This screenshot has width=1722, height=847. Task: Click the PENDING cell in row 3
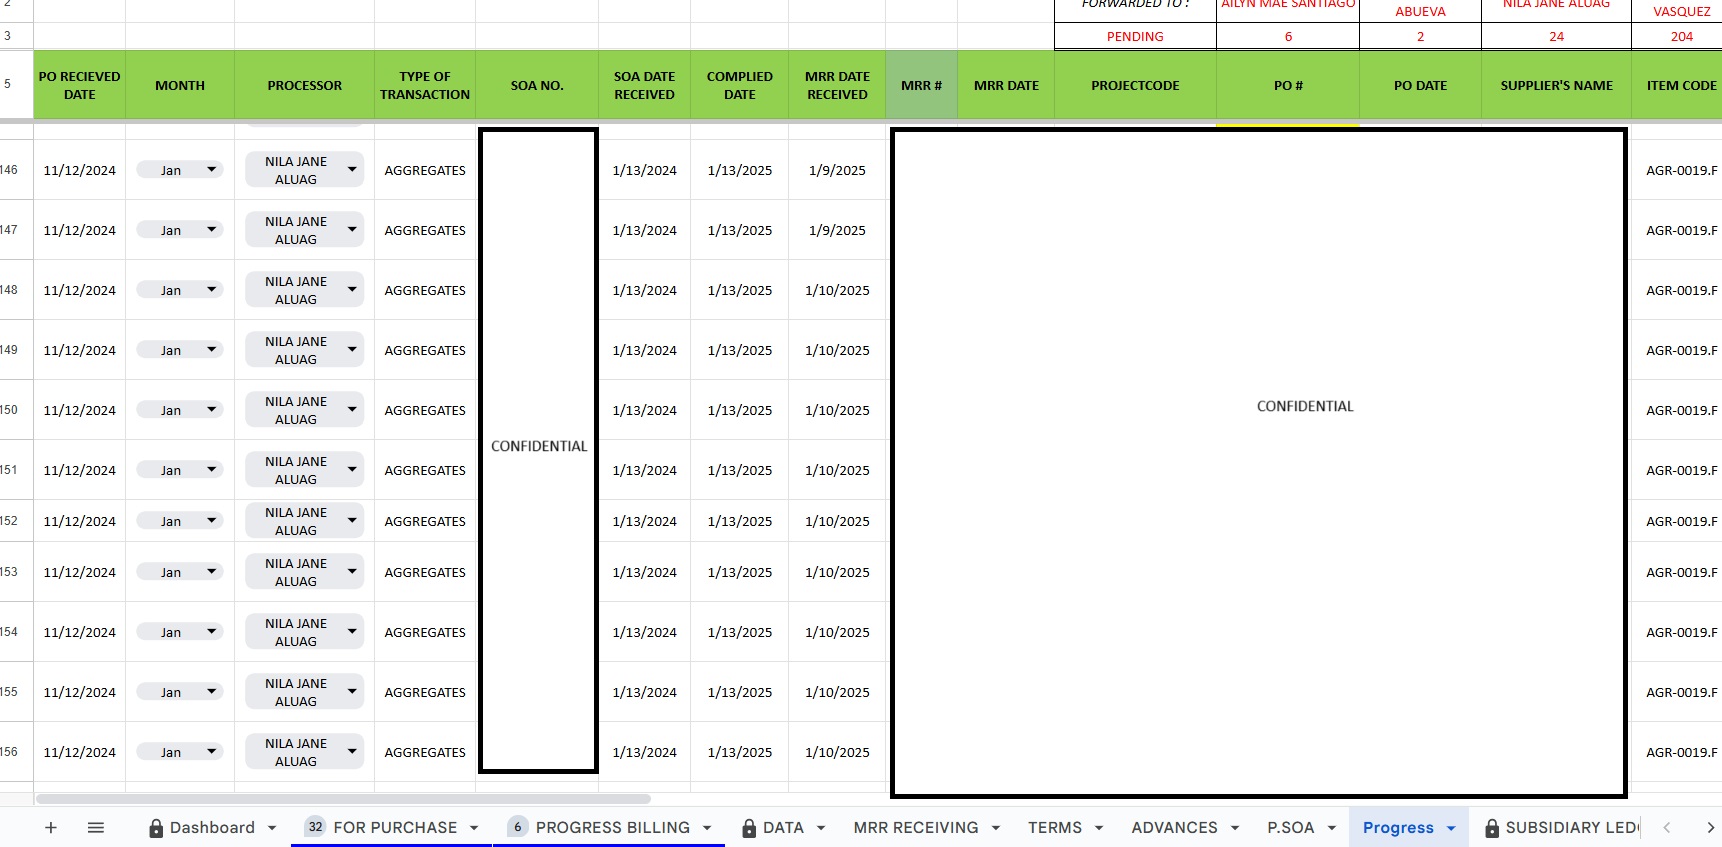coord(1135,36)
